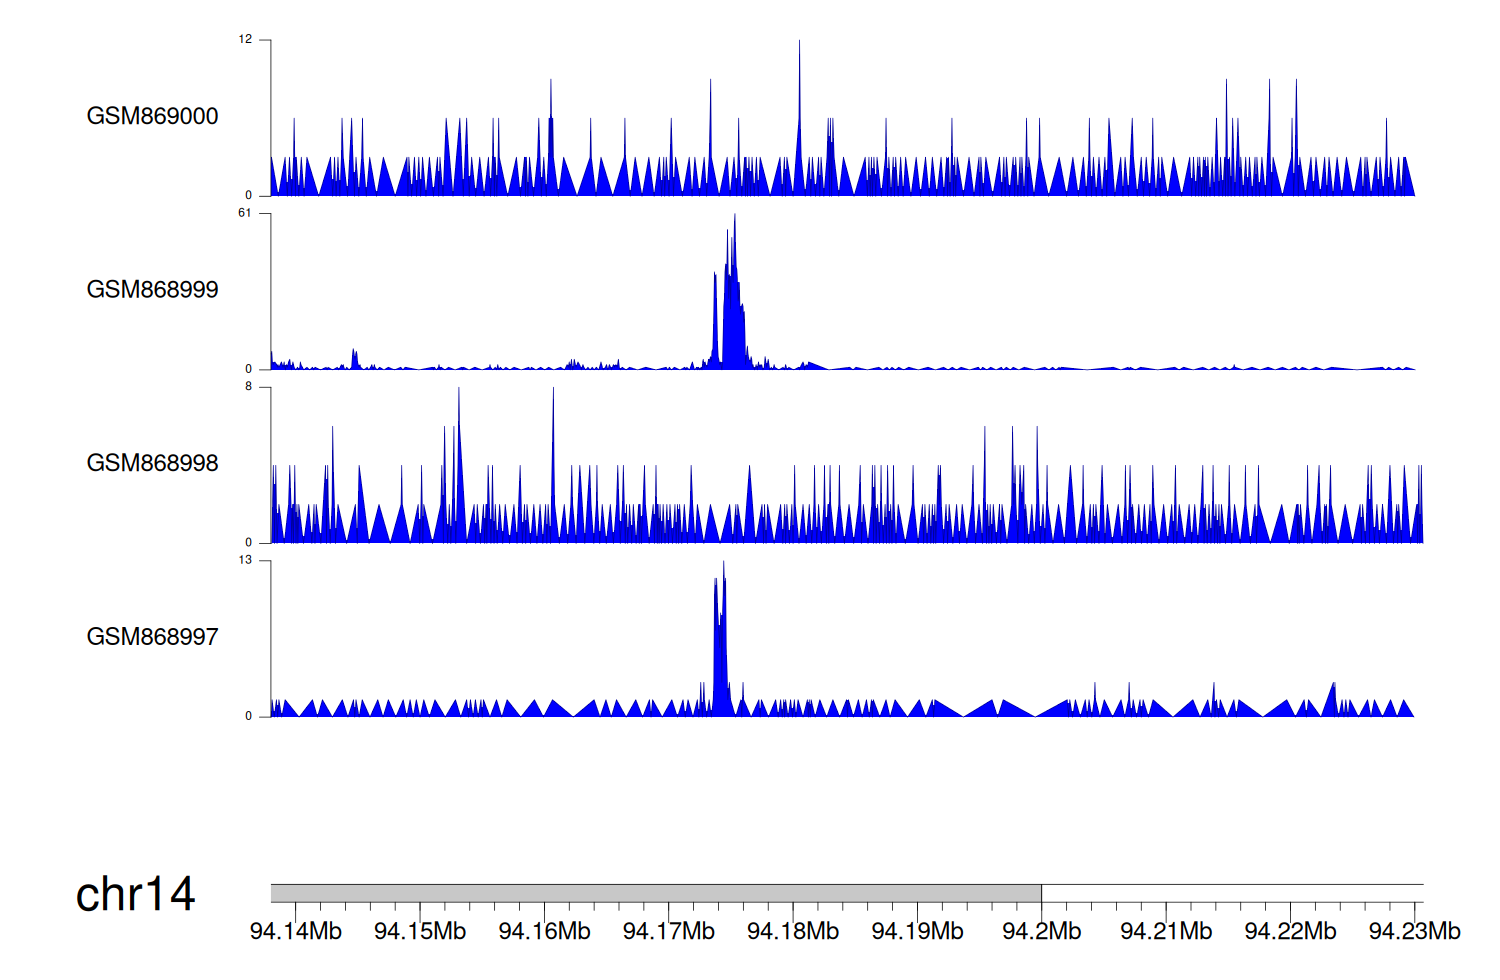
Task: Select the 94.15Mb position label
Action: tap(420, 932)
